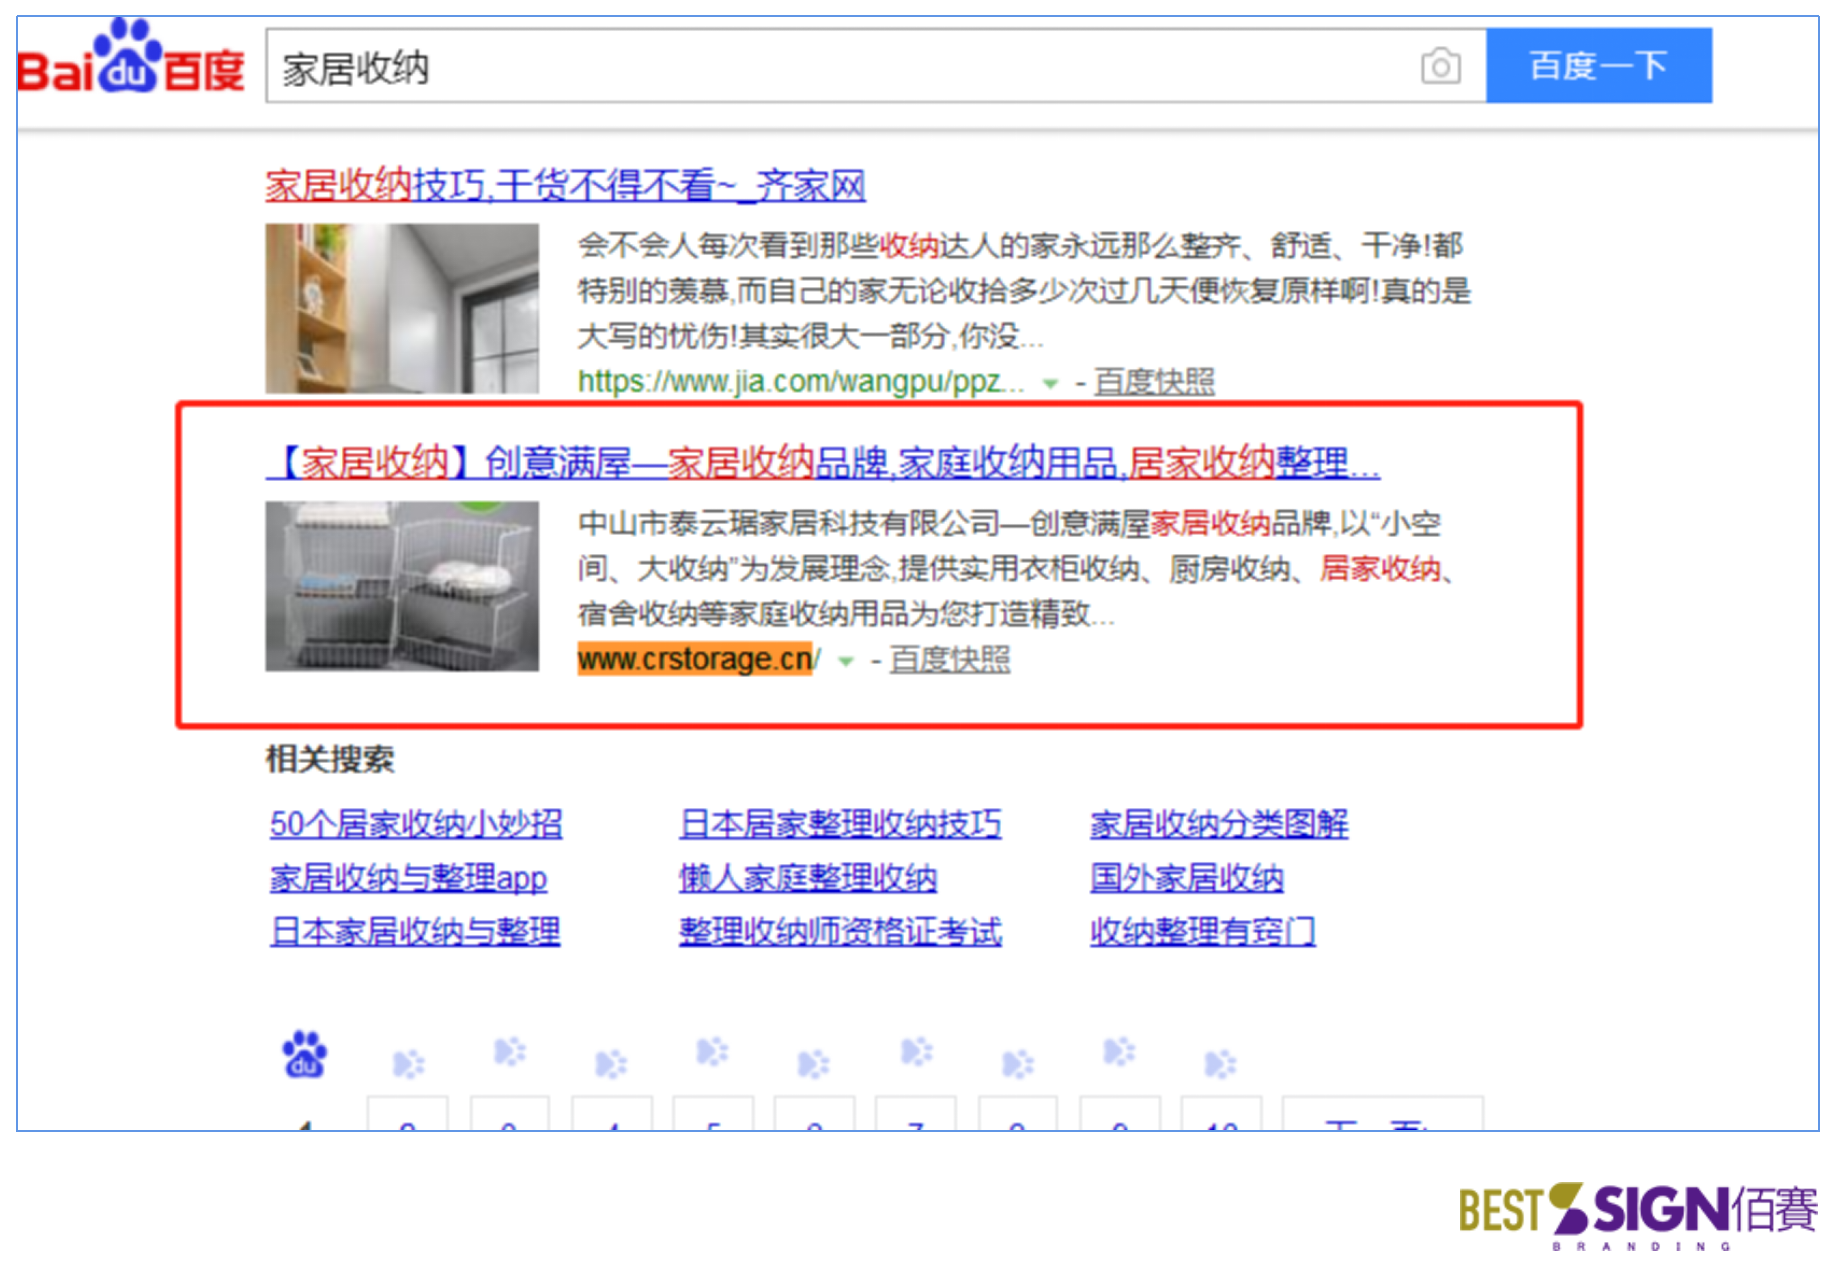Open the 创意满屋 家居收纳品牌 result title
Image resolution: width=1835 pixels, height=1282 pixels.
(x=823, y=463)
